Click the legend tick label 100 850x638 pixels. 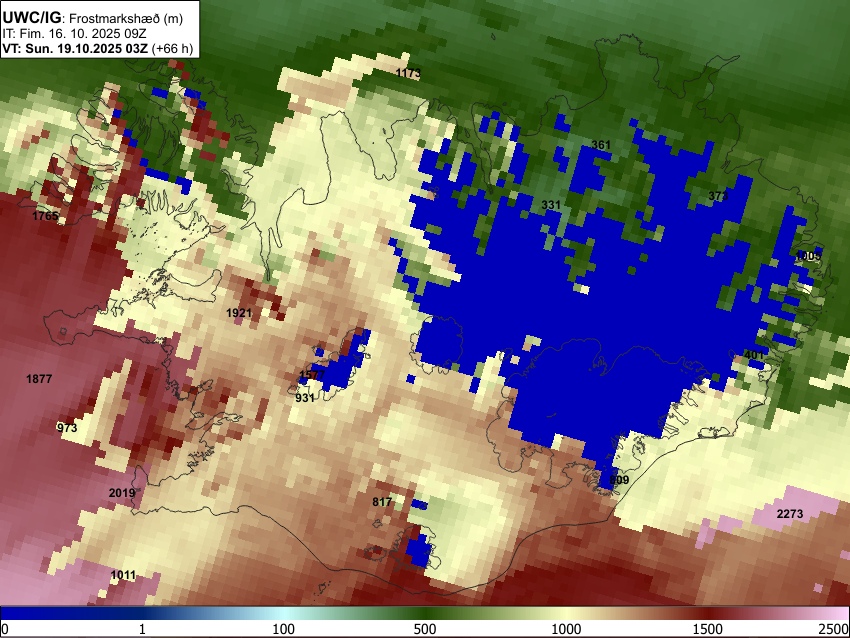coord(283,629)
